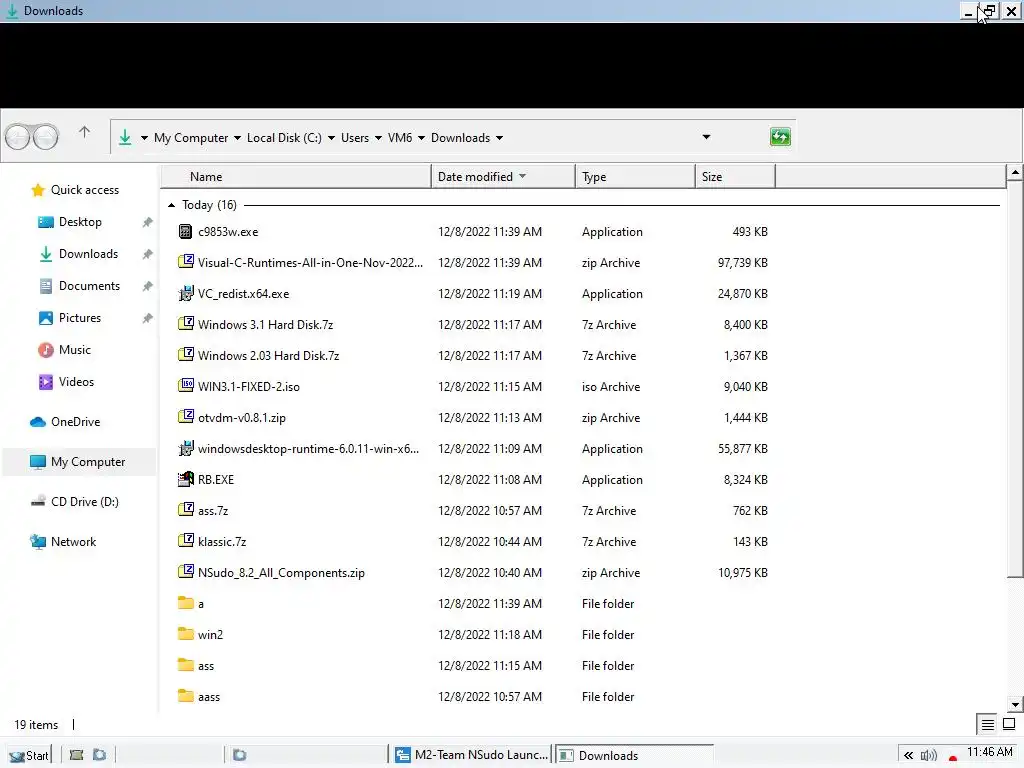This screenshot has height=768, width=1024.
Task: Switch to M2-Team NSudo Launcher taskbar window
Action: click(472, 755)
